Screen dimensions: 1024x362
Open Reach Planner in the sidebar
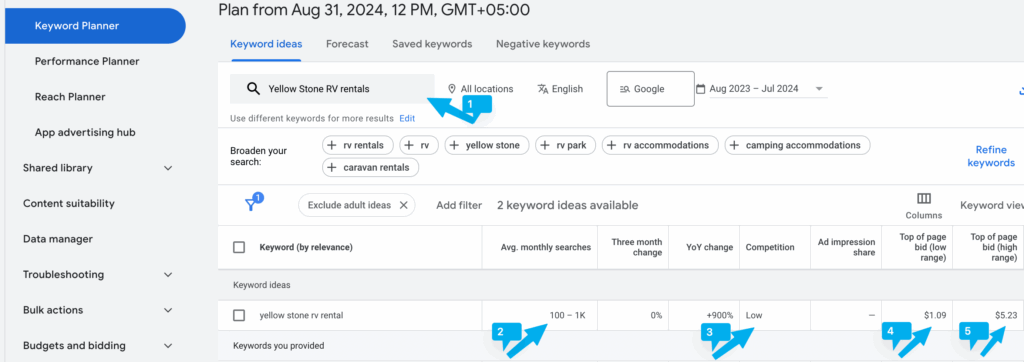coord(70,97)
